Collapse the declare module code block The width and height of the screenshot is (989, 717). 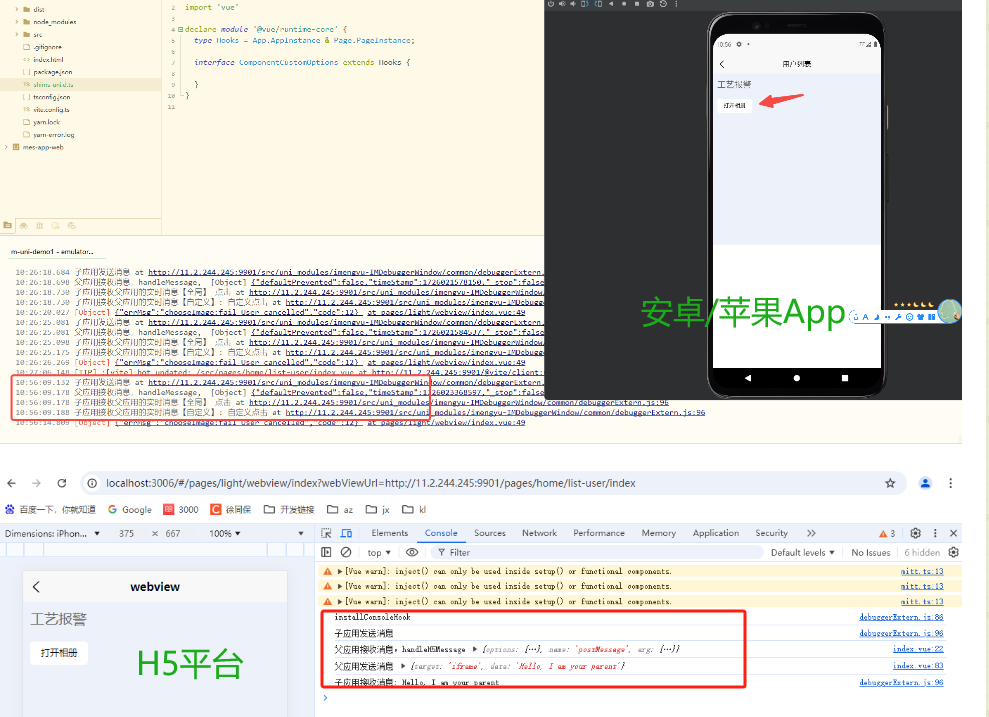(x=180, y=30)
